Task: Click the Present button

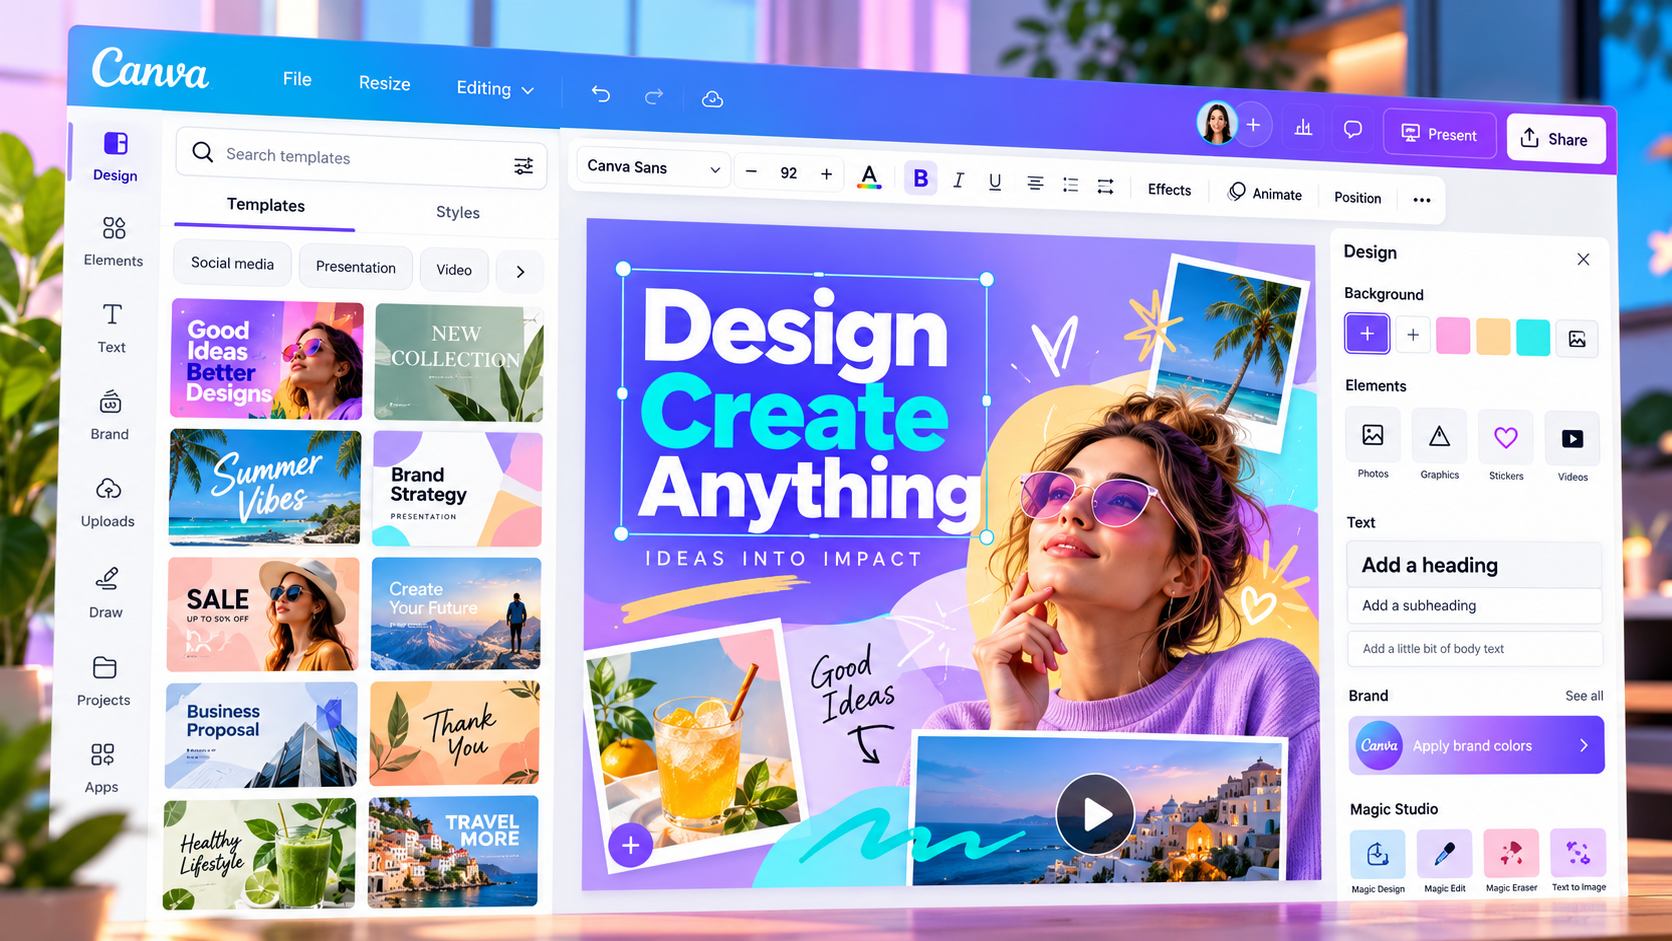Action: click(x=1439, y=134)
